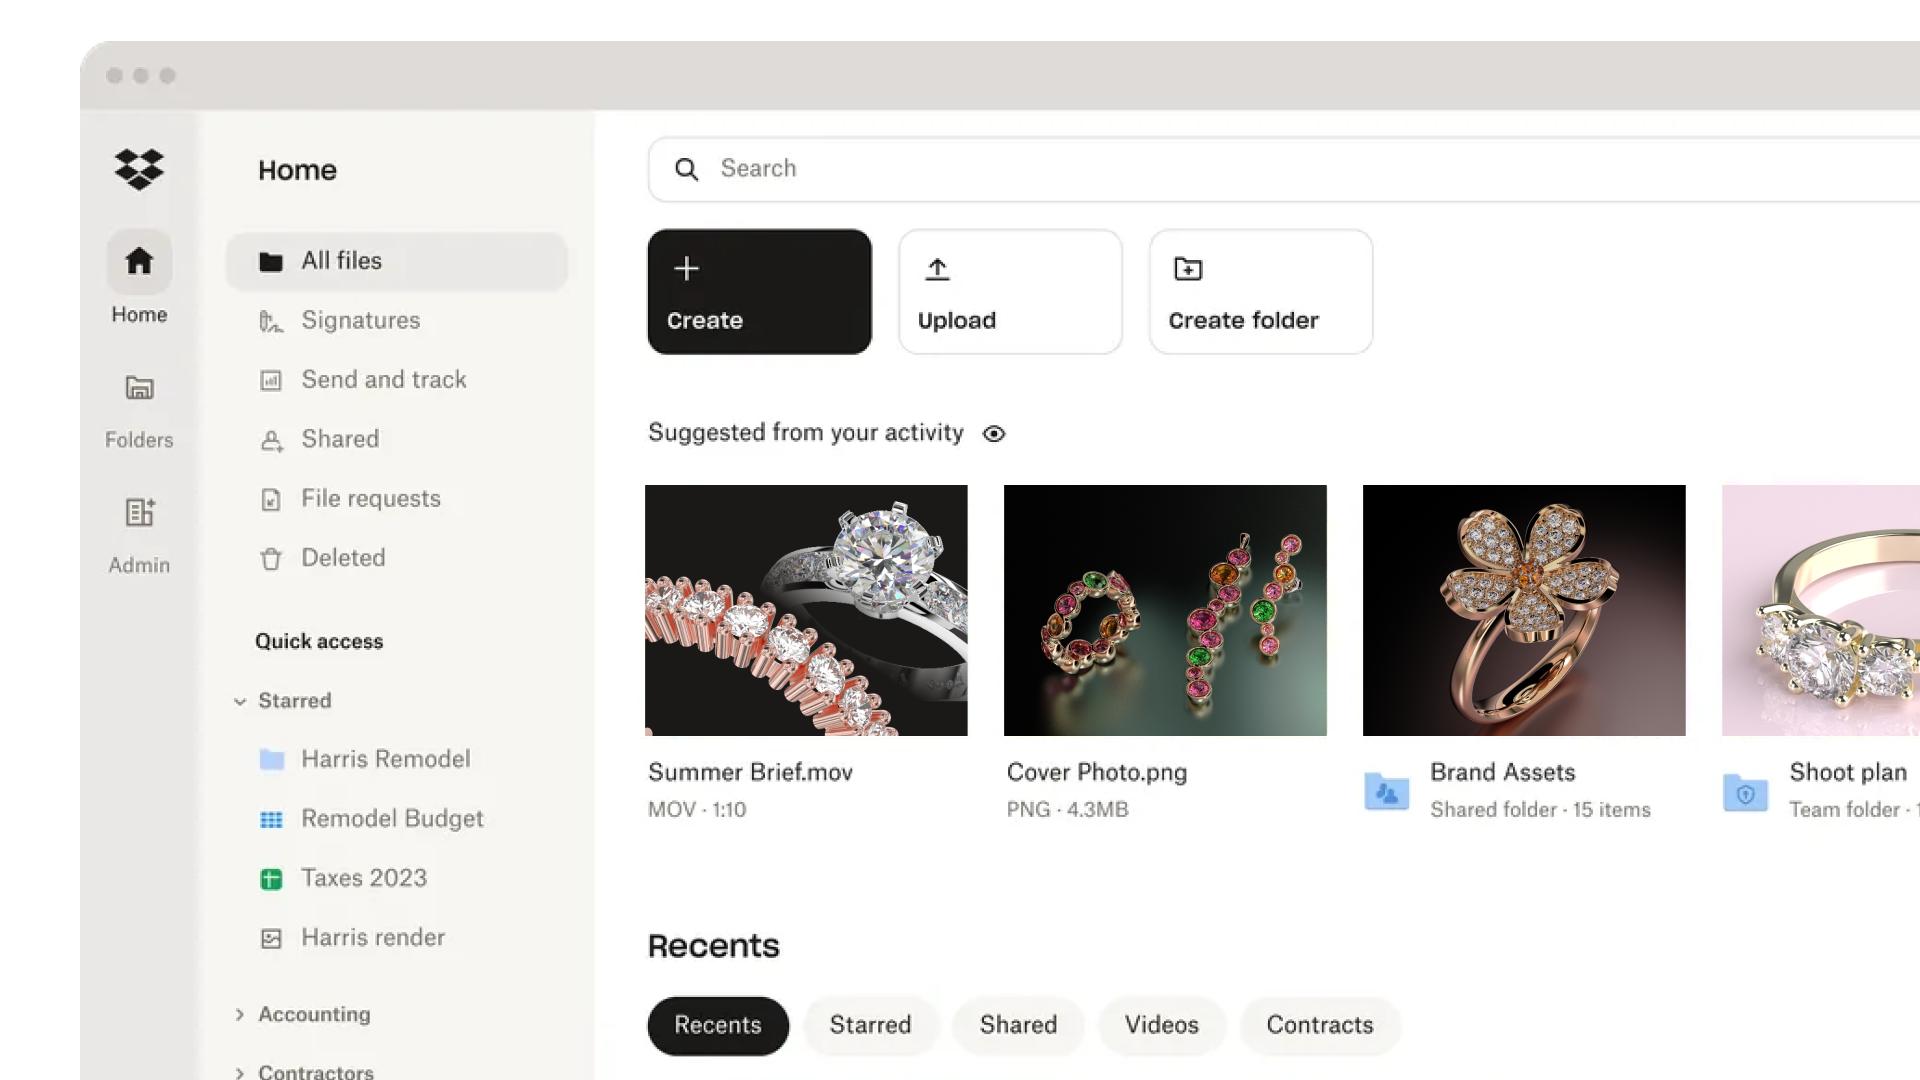Switch to the Videos filter tab
The width and height of the screenshot is (1920, 1080).
pyautogui.click(x=1161, y=1025)
